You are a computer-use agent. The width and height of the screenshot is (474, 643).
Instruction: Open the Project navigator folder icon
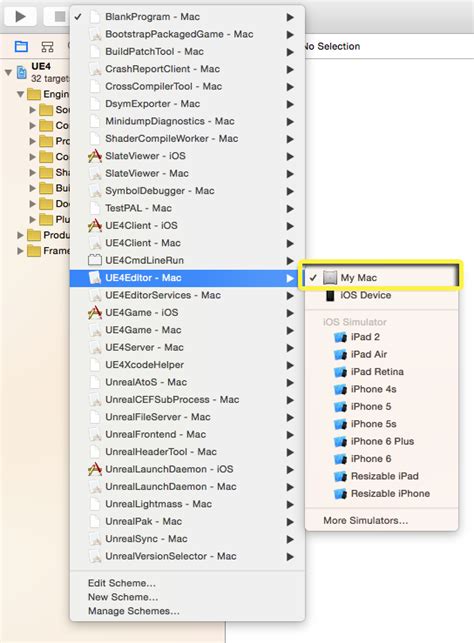pos(21,46)
